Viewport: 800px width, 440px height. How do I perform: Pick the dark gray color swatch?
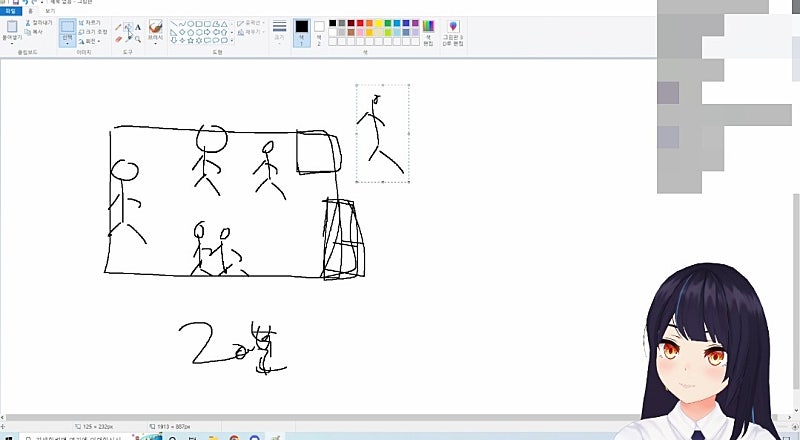tap(342, 23)
